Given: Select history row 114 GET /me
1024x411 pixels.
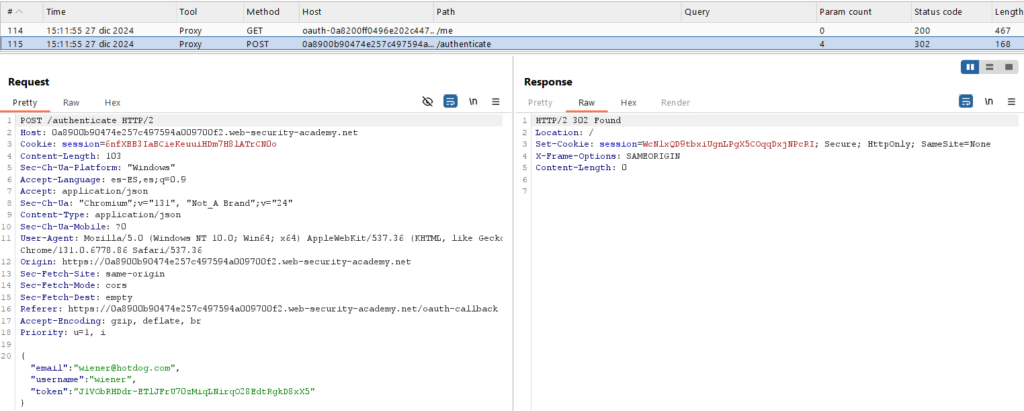Looking at the screenshot, I should point(512,31).
